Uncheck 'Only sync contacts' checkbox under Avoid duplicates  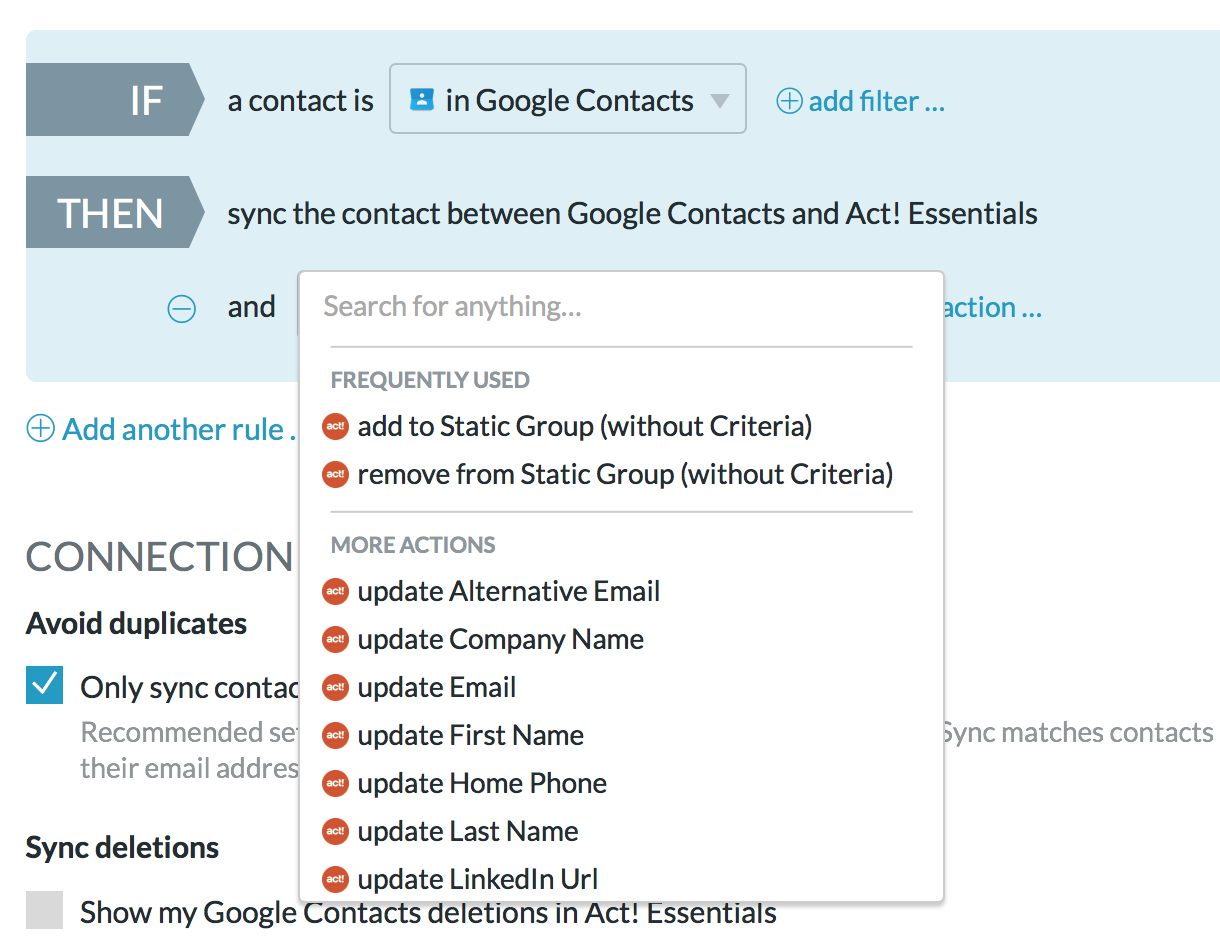click(x=44, y=686)
